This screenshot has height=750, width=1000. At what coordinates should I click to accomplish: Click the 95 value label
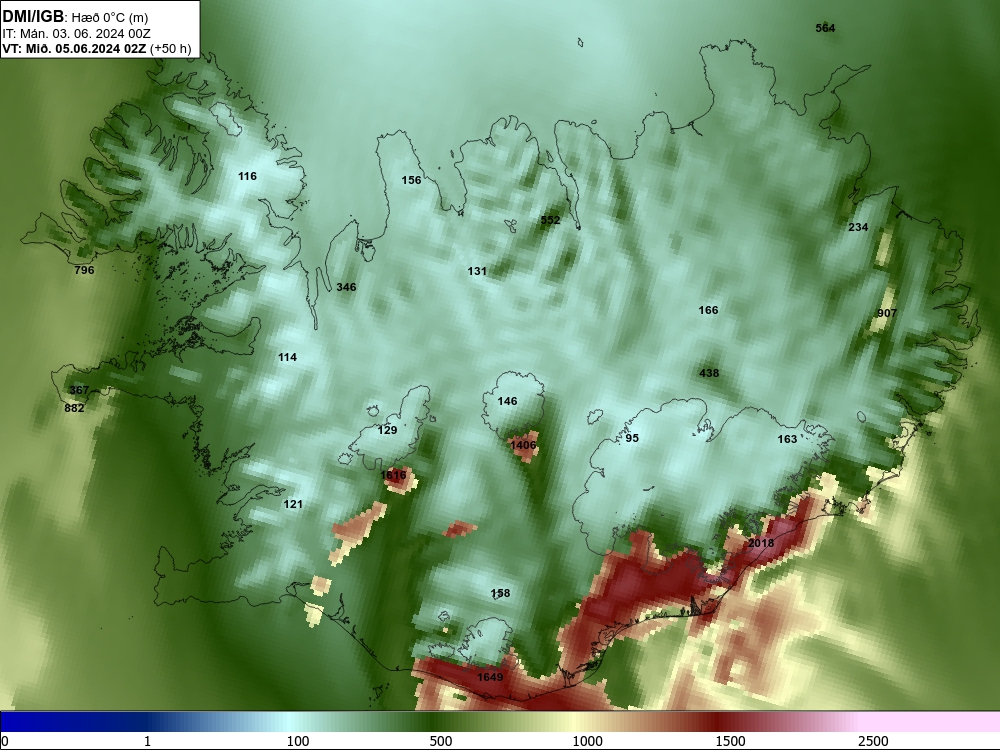click(632, 438)
